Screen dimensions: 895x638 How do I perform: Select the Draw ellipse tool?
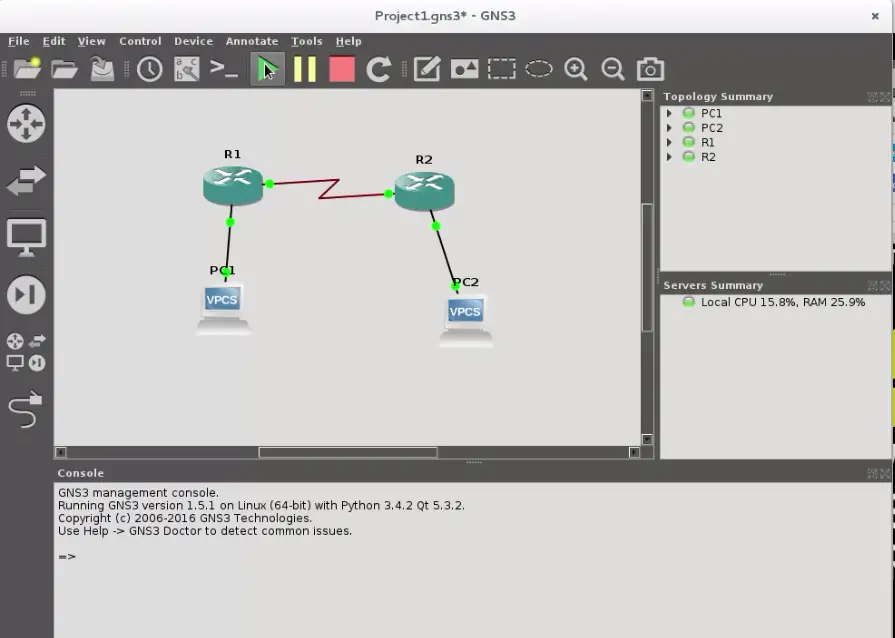539,69
